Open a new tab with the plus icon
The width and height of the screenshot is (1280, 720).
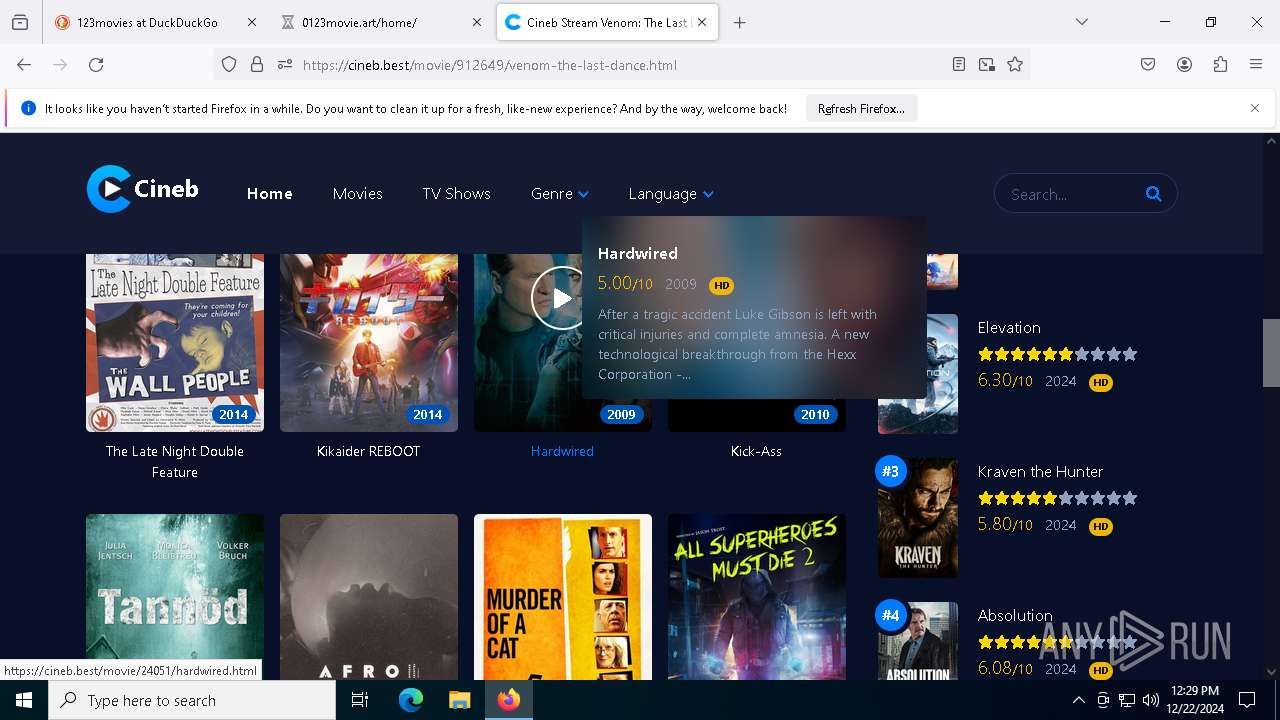[739, 22]
